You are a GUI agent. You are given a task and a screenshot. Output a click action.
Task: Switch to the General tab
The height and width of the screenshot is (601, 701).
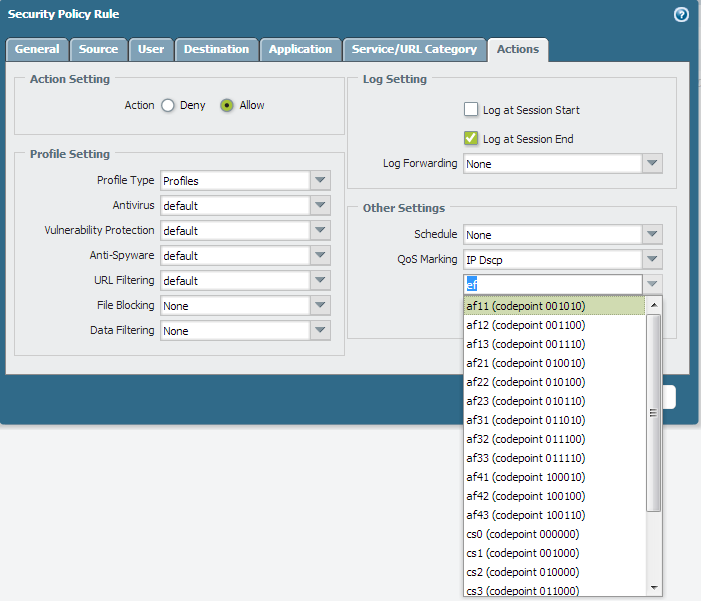click(x=37, y=49)
